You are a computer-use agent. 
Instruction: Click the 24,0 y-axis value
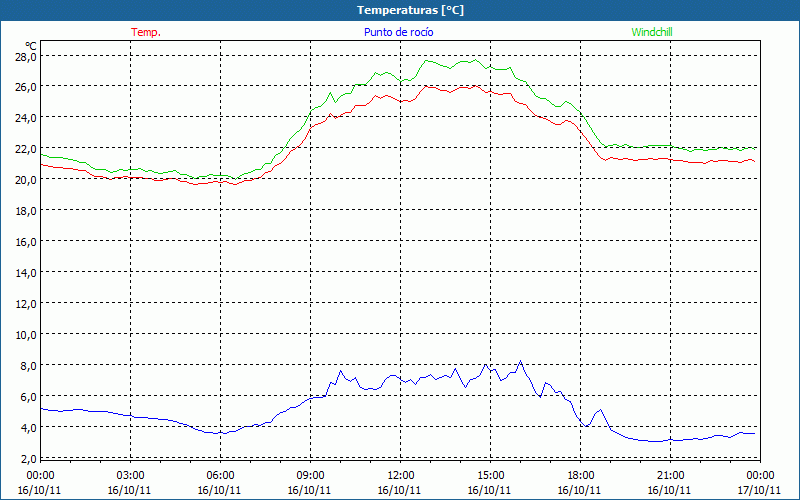point(25,118)
